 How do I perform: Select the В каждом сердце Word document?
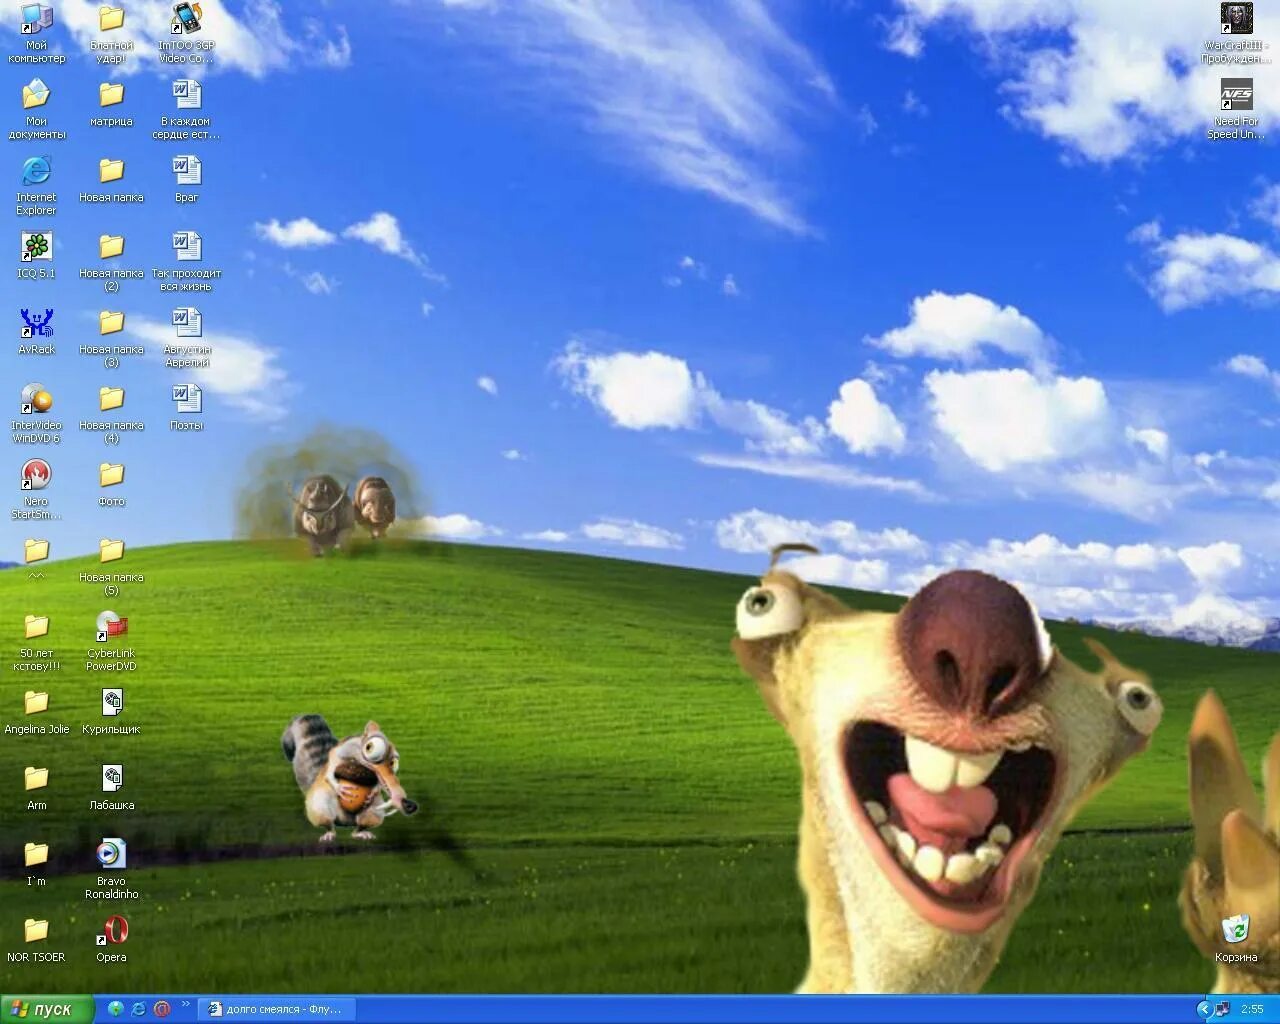point(186,109)
